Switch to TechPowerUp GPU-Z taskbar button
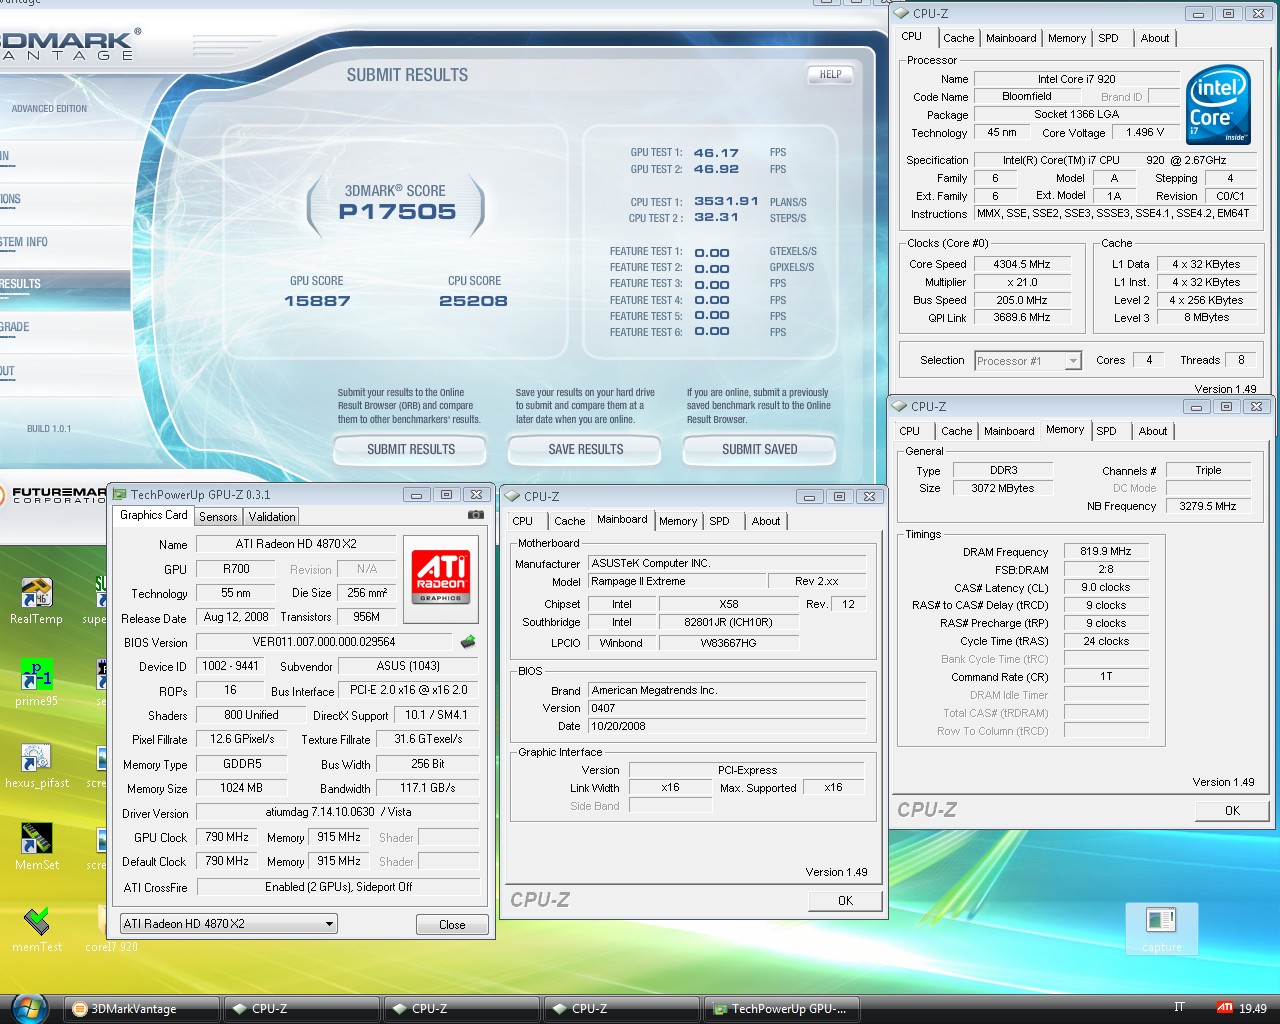1280x1024 pixels. pyautogui.click(x=780, y=1009)
